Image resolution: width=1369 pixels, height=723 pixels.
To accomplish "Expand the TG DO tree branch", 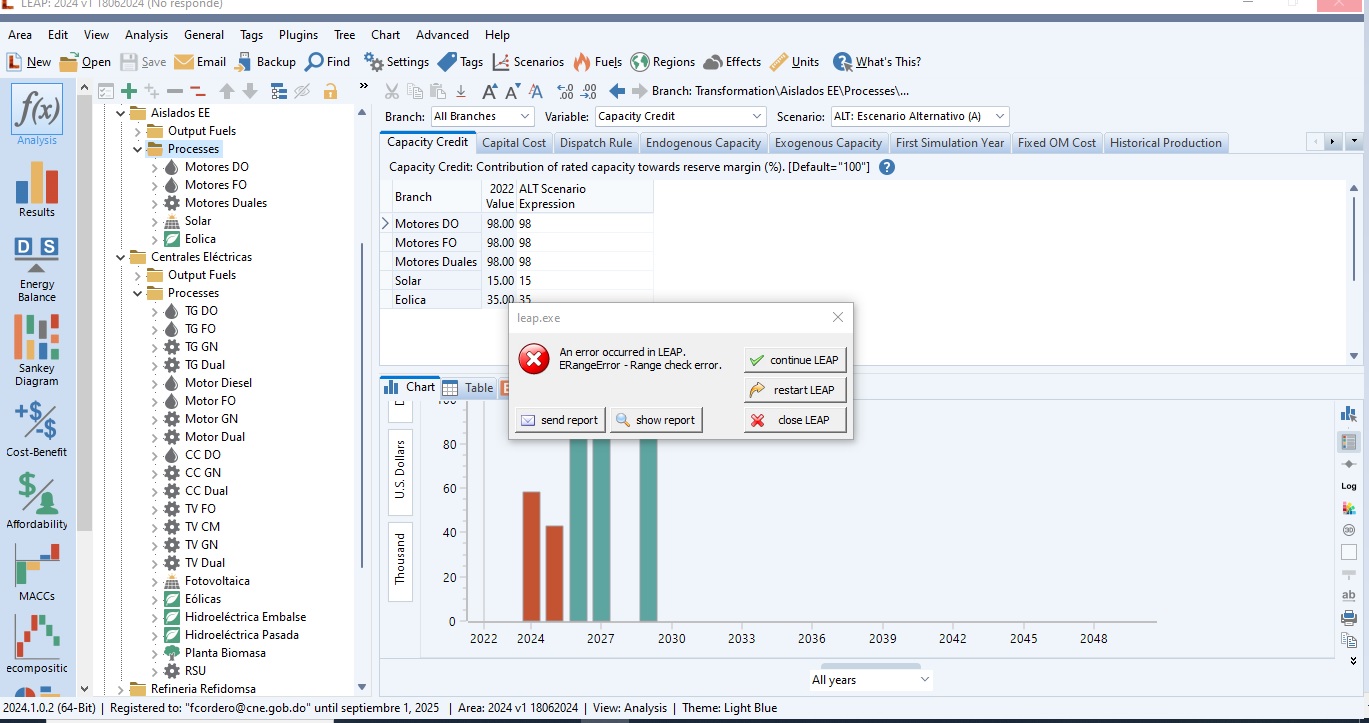I will pyautogui.click(x=155, y=311).
